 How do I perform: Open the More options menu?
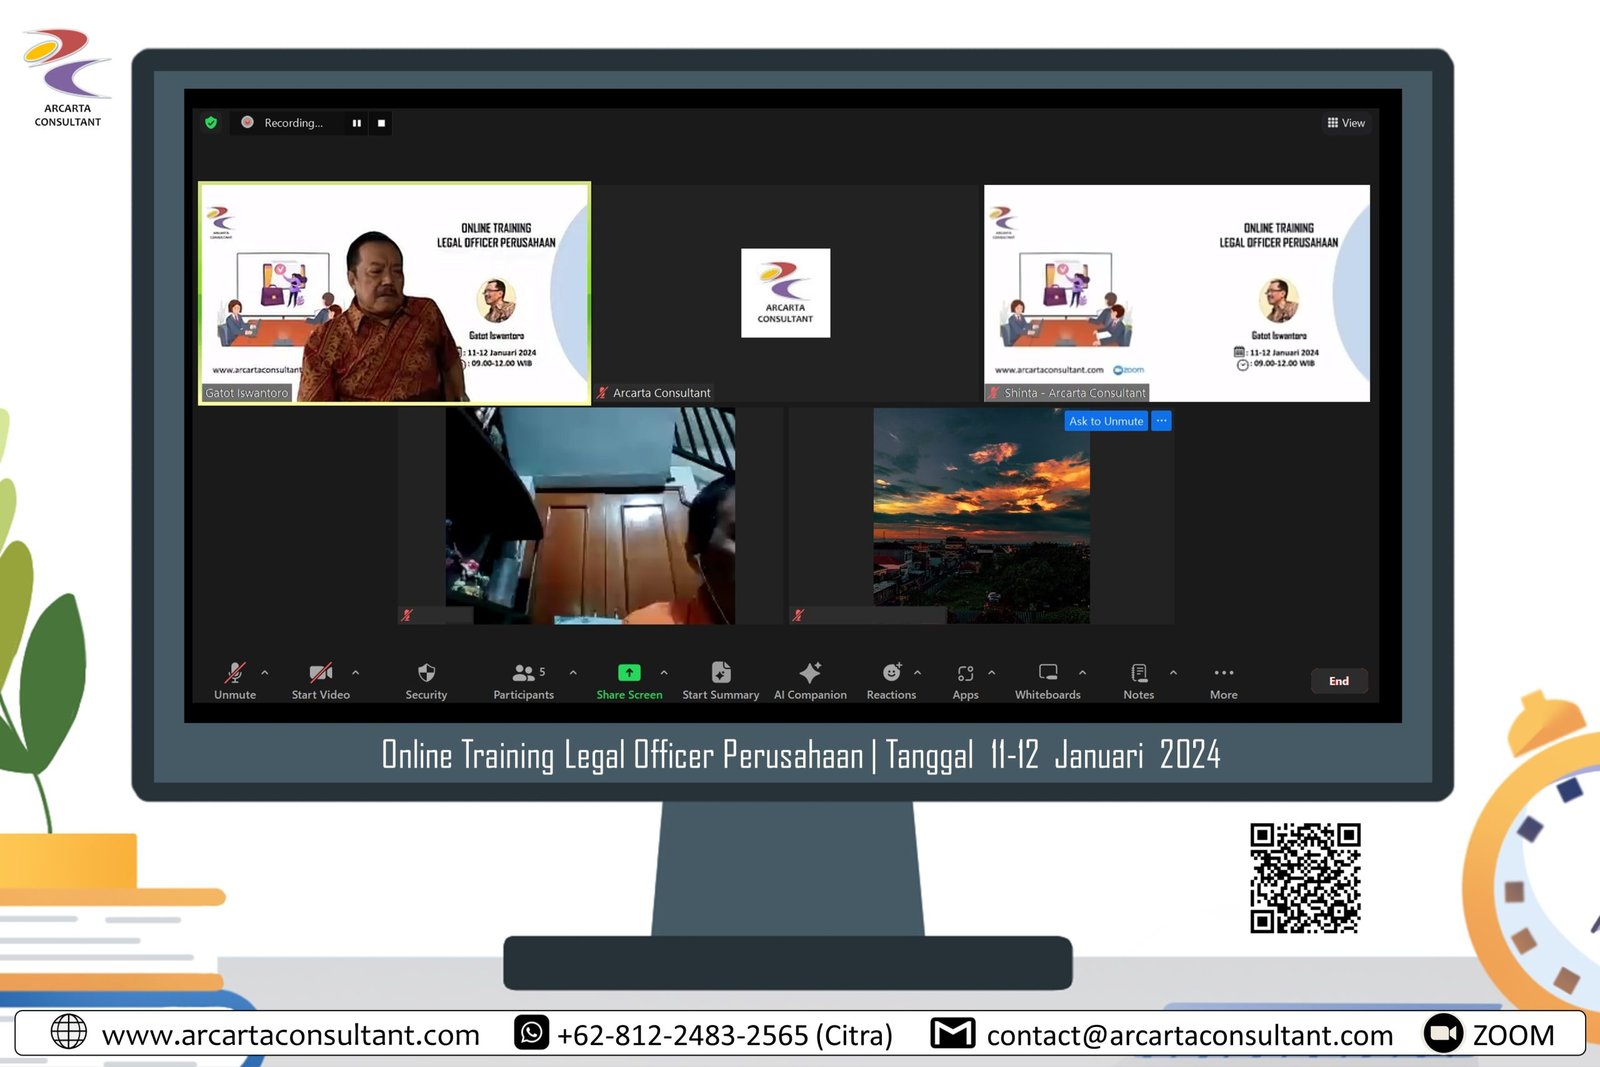[x=1223, y=673]
